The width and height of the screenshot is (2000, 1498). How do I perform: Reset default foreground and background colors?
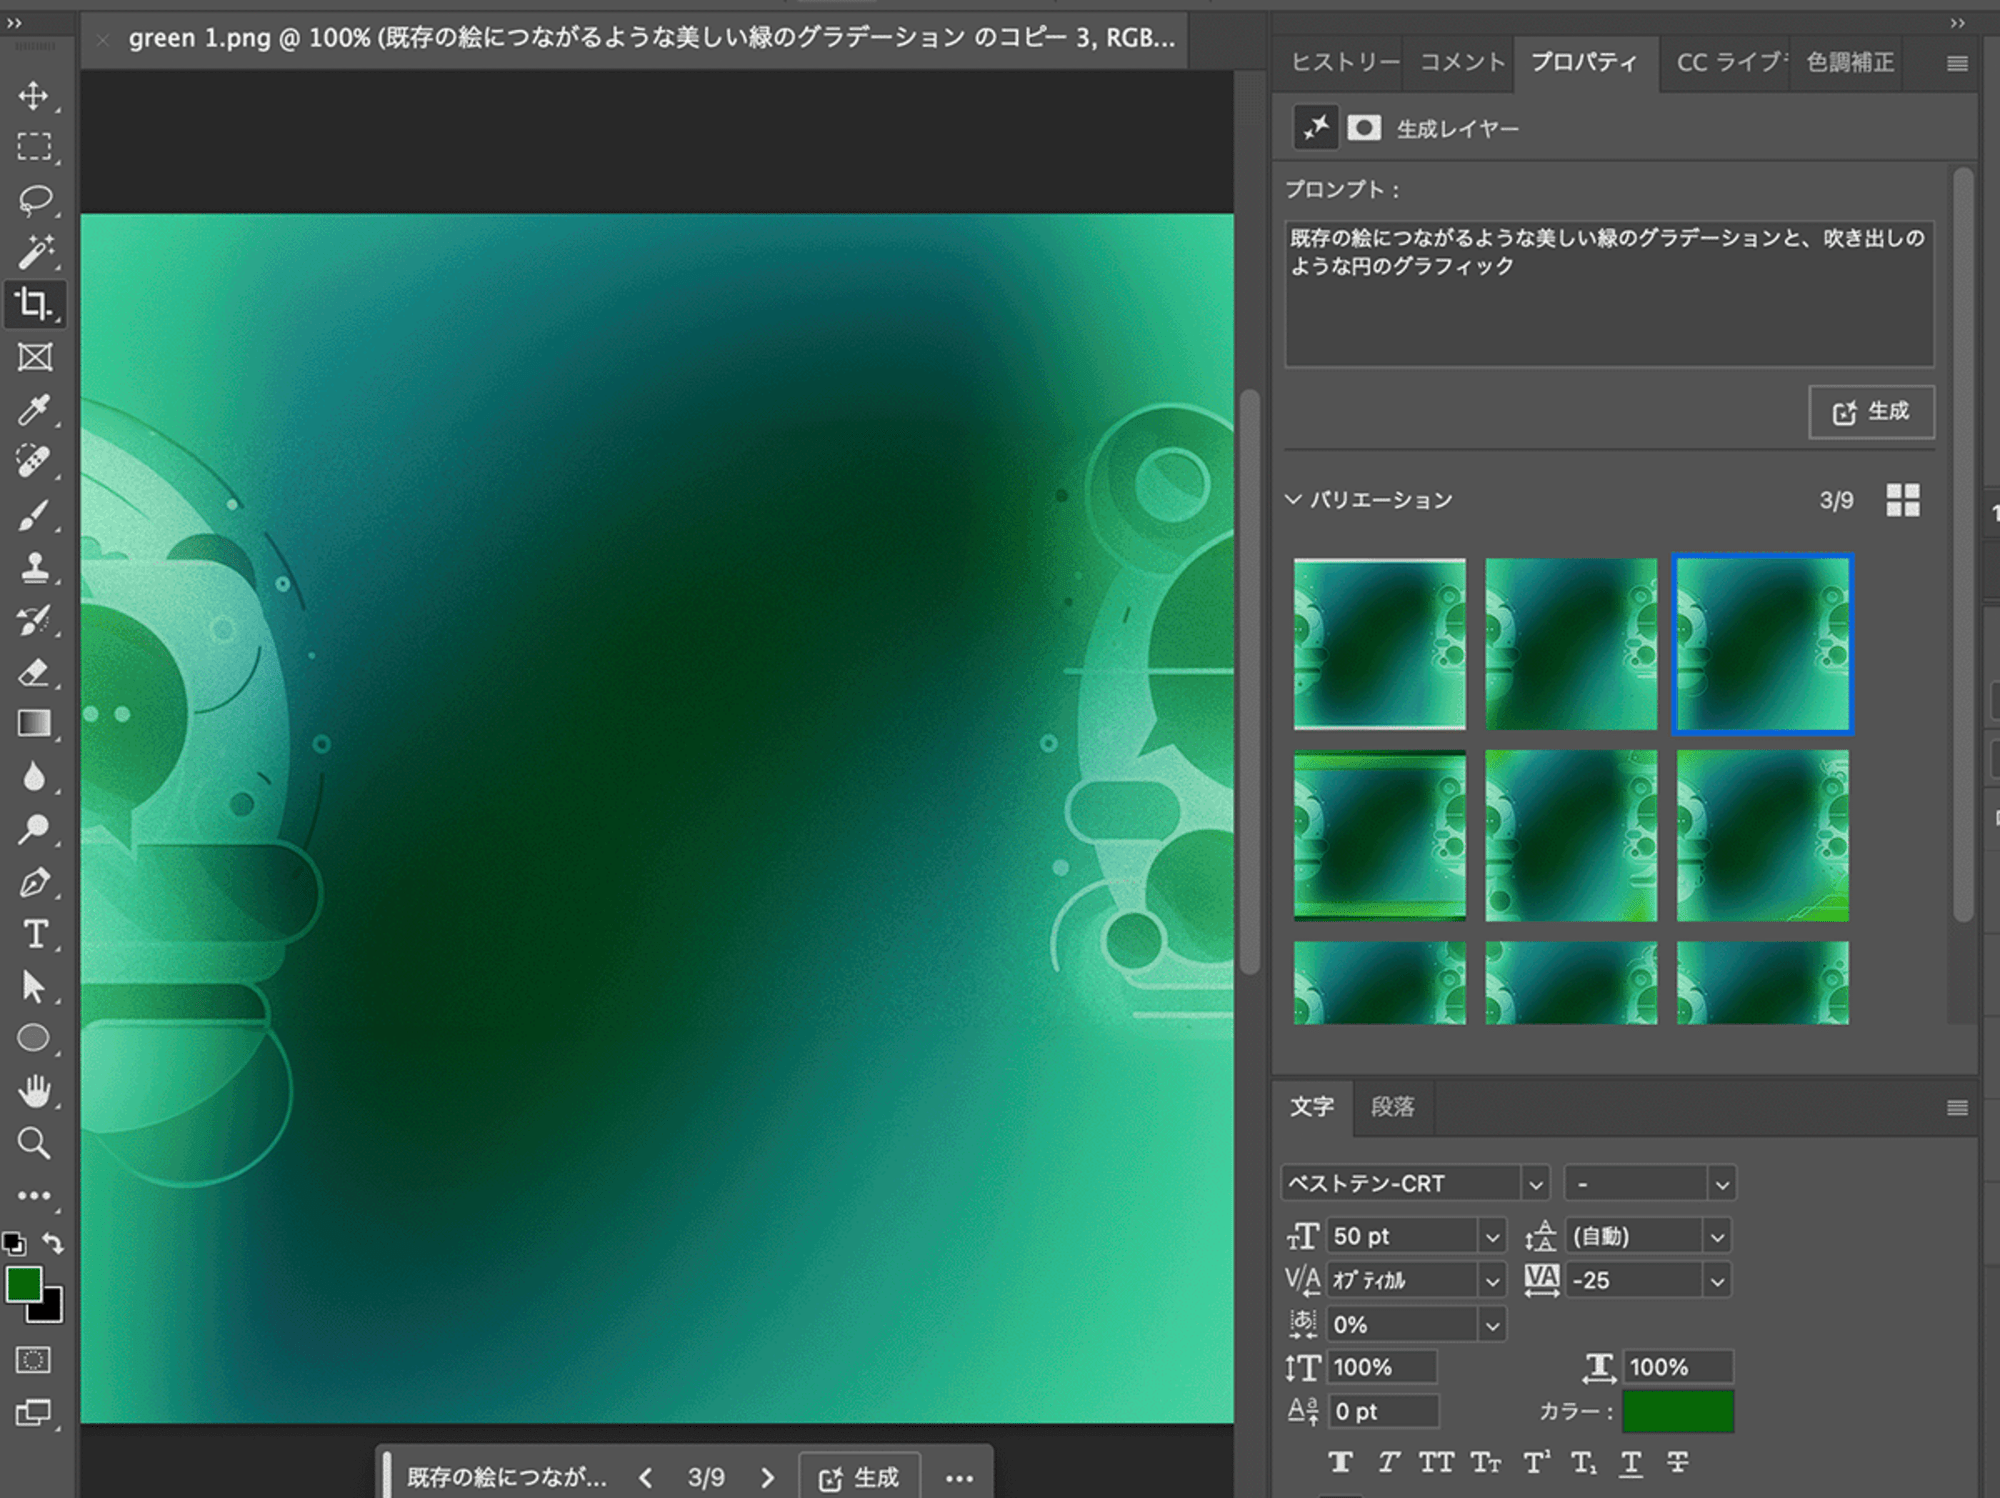14,1244
